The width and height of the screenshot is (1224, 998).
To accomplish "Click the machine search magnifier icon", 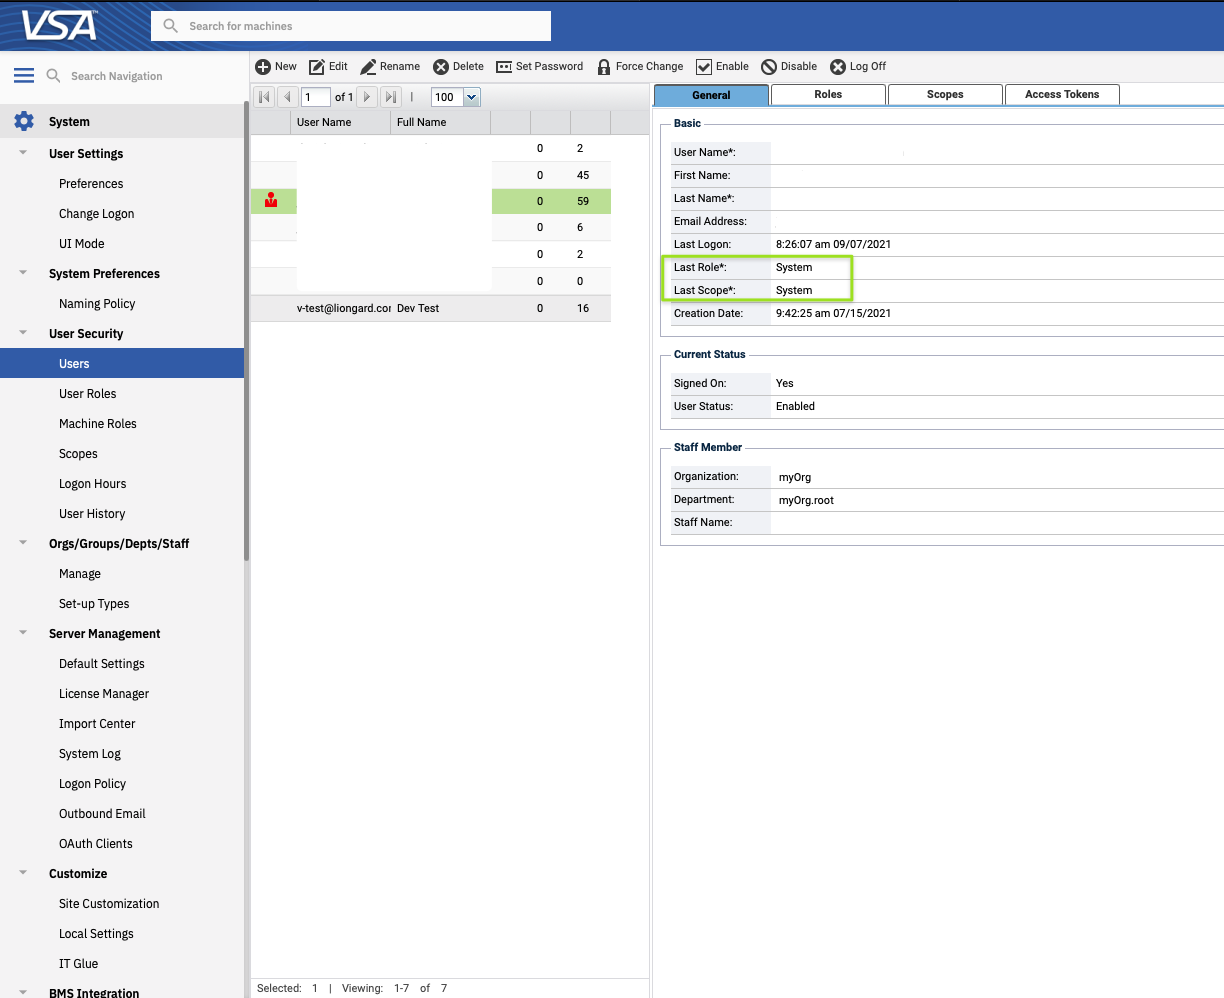I will [171, 26].
